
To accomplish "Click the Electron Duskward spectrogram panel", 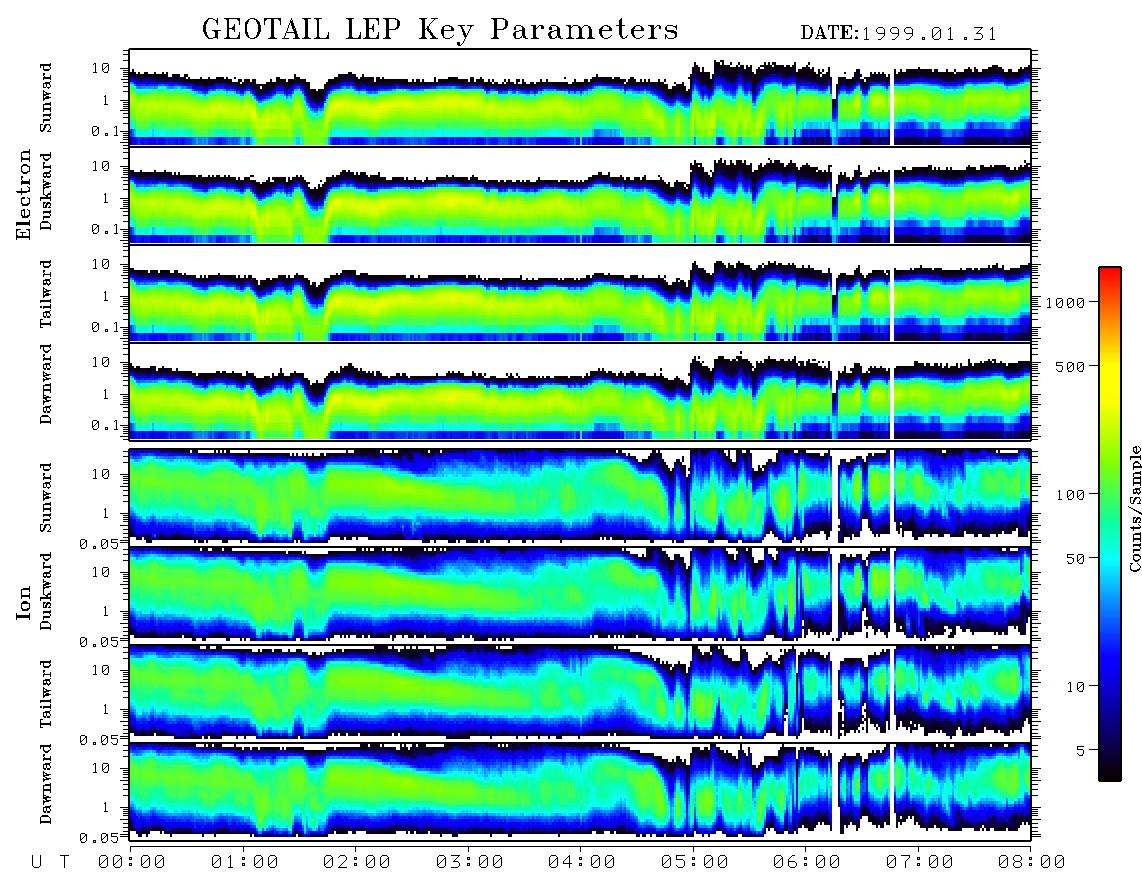I will click(x=580, y=195).
